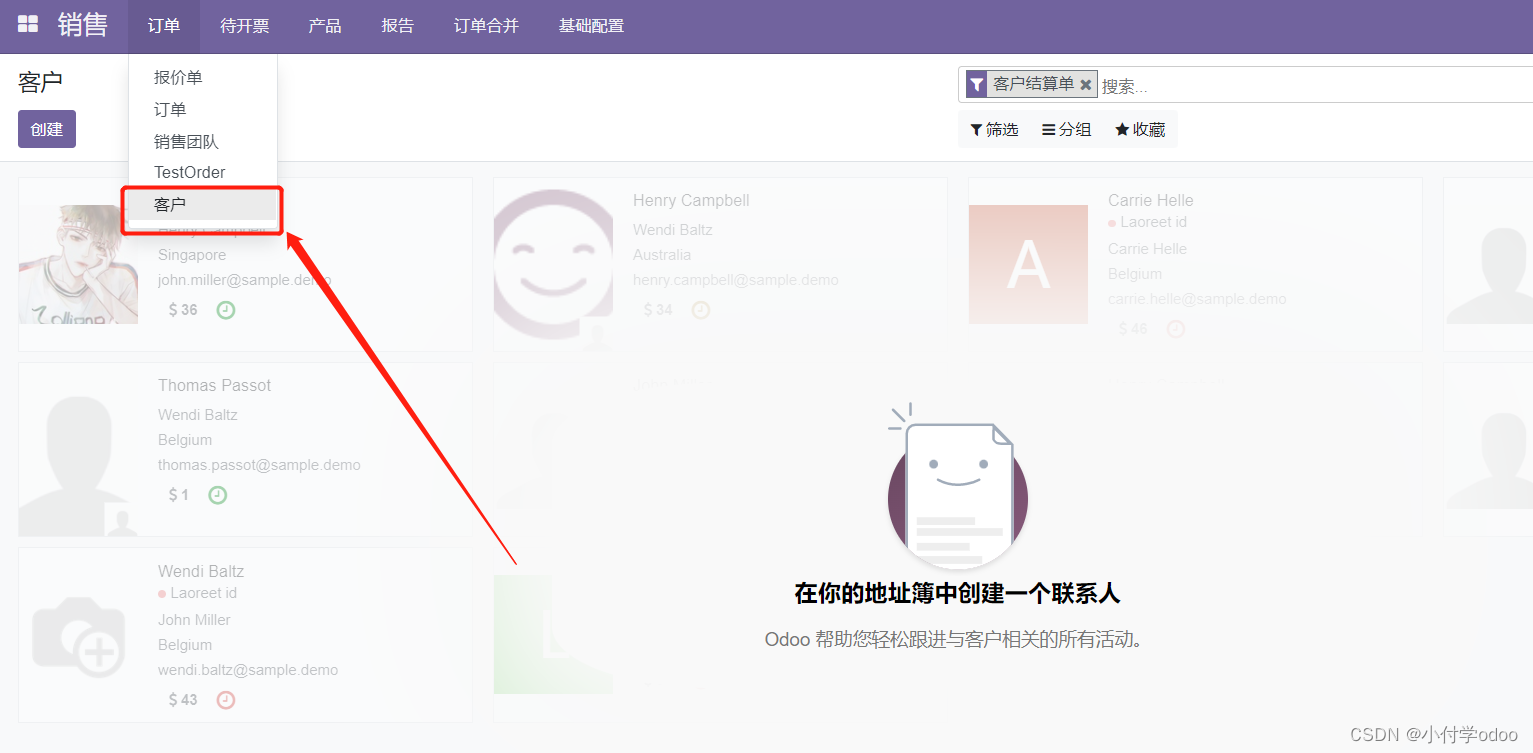Click Henry Campbell's smiley avatar thumbnail
Viewport: 1533px width, 753px height.
pos(553,264)
